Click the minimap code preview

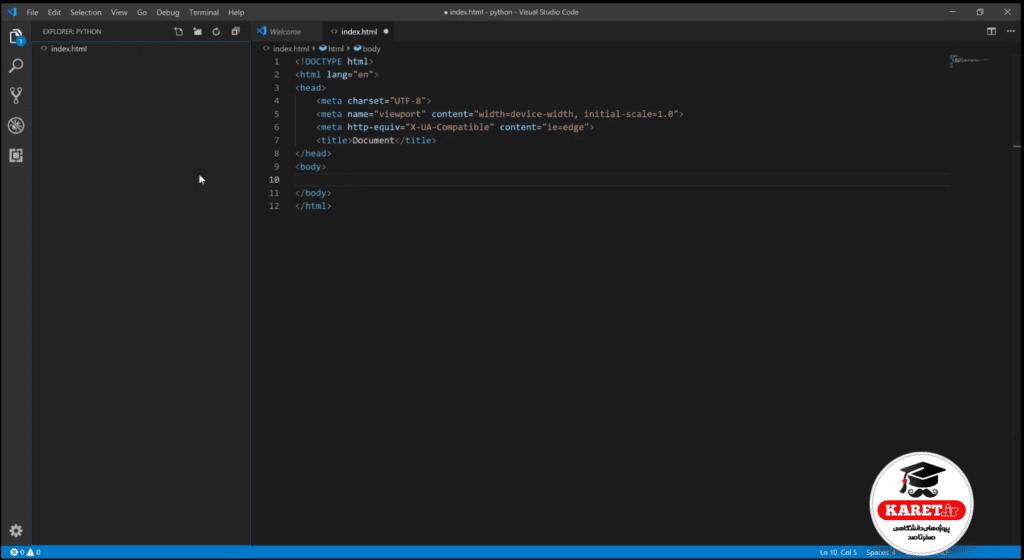coord(969,61)
